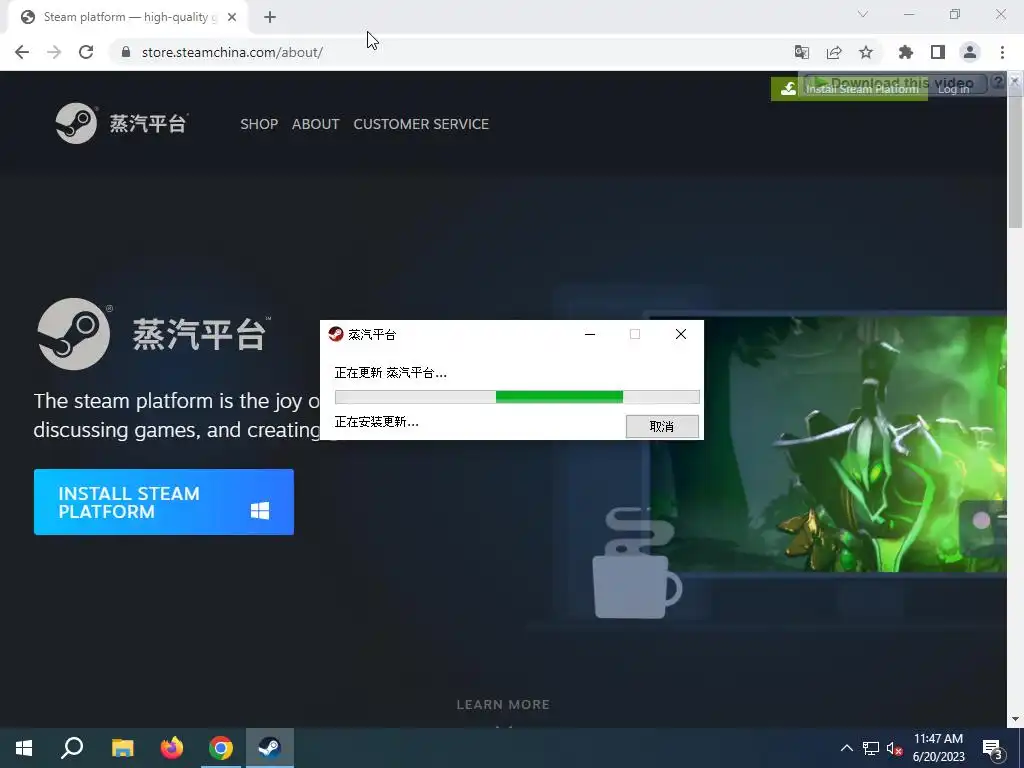This screenshot has height=768, width=1024.
Task: Open File Explorer from taskbar
Action: (122, 748)
